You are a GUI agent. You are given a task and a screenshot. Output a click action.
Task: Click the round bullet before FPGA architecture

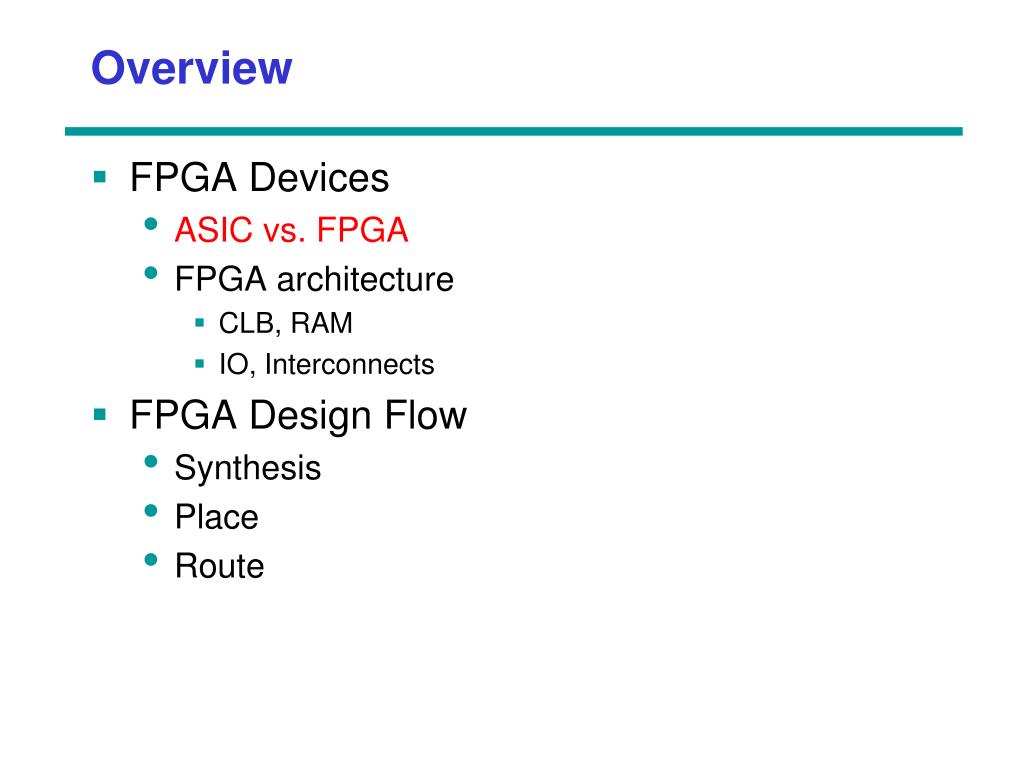[x=150, y=273]
